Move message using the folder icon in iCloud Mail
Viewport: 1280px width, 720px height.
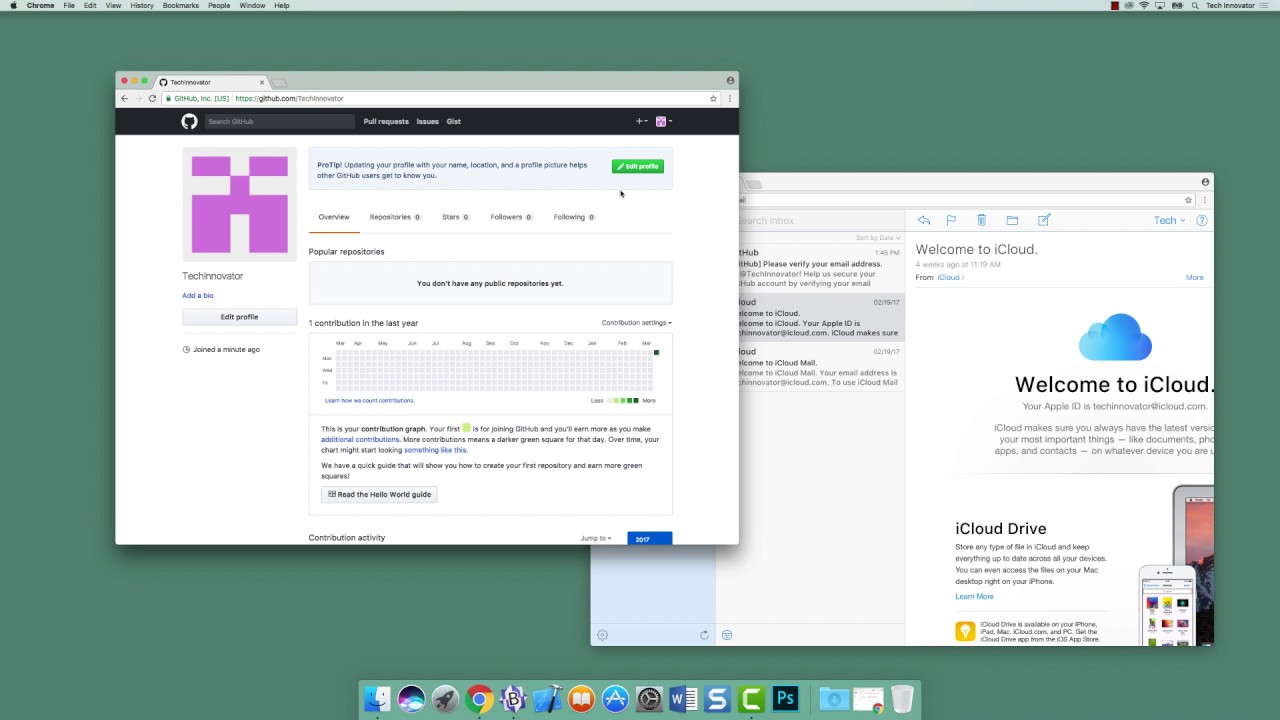[x=1012, y=220]
